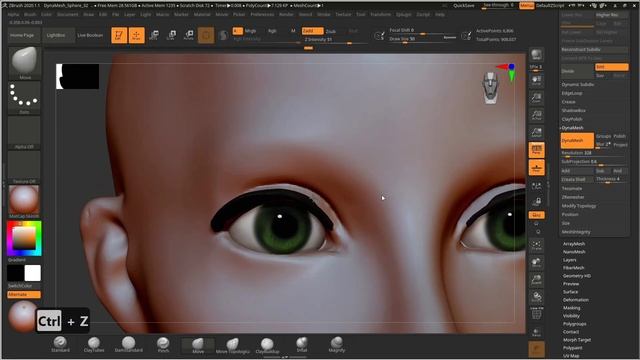Expand the Deformation palette section
Image resolution: width=640 pixels, height=360 pixels.
tap(576, 300)
